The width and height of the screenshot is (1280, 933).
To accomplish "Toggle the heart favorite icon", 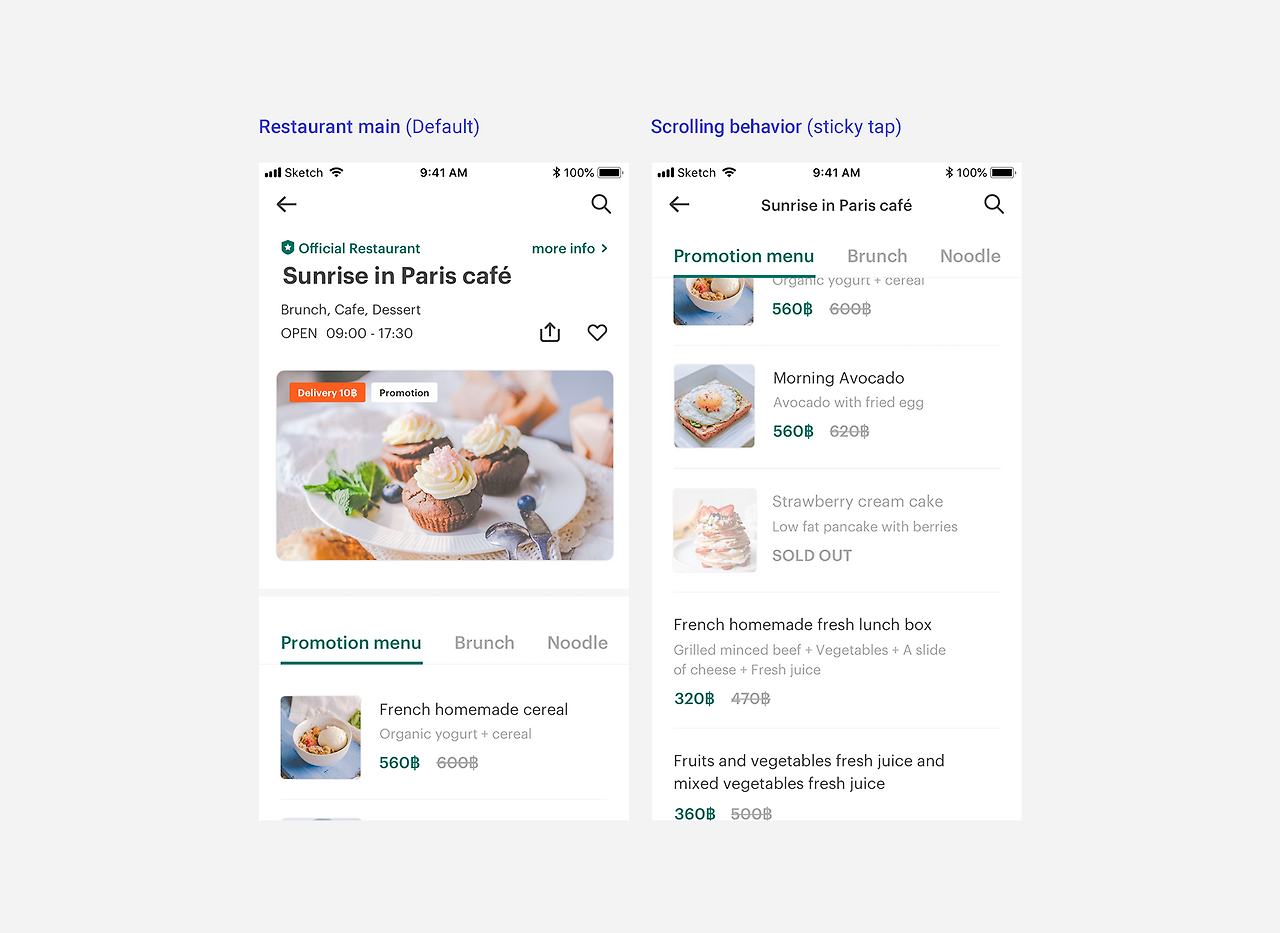I will tap(597, 333).
